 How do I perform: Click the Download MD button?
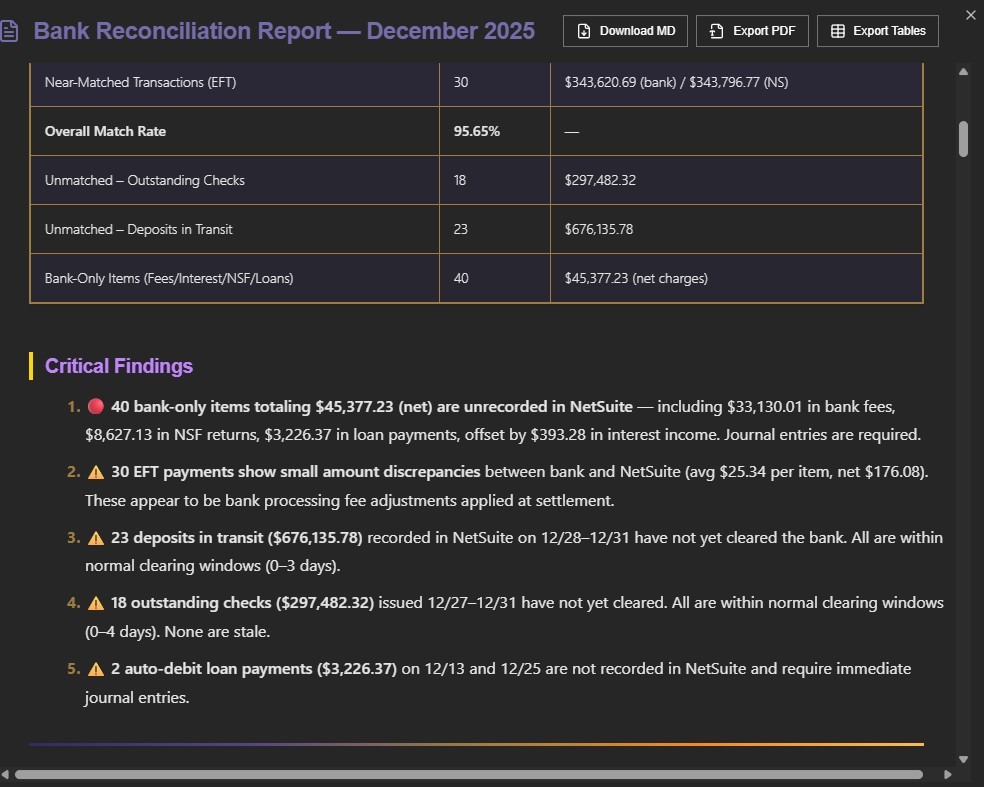coord(627,31)
